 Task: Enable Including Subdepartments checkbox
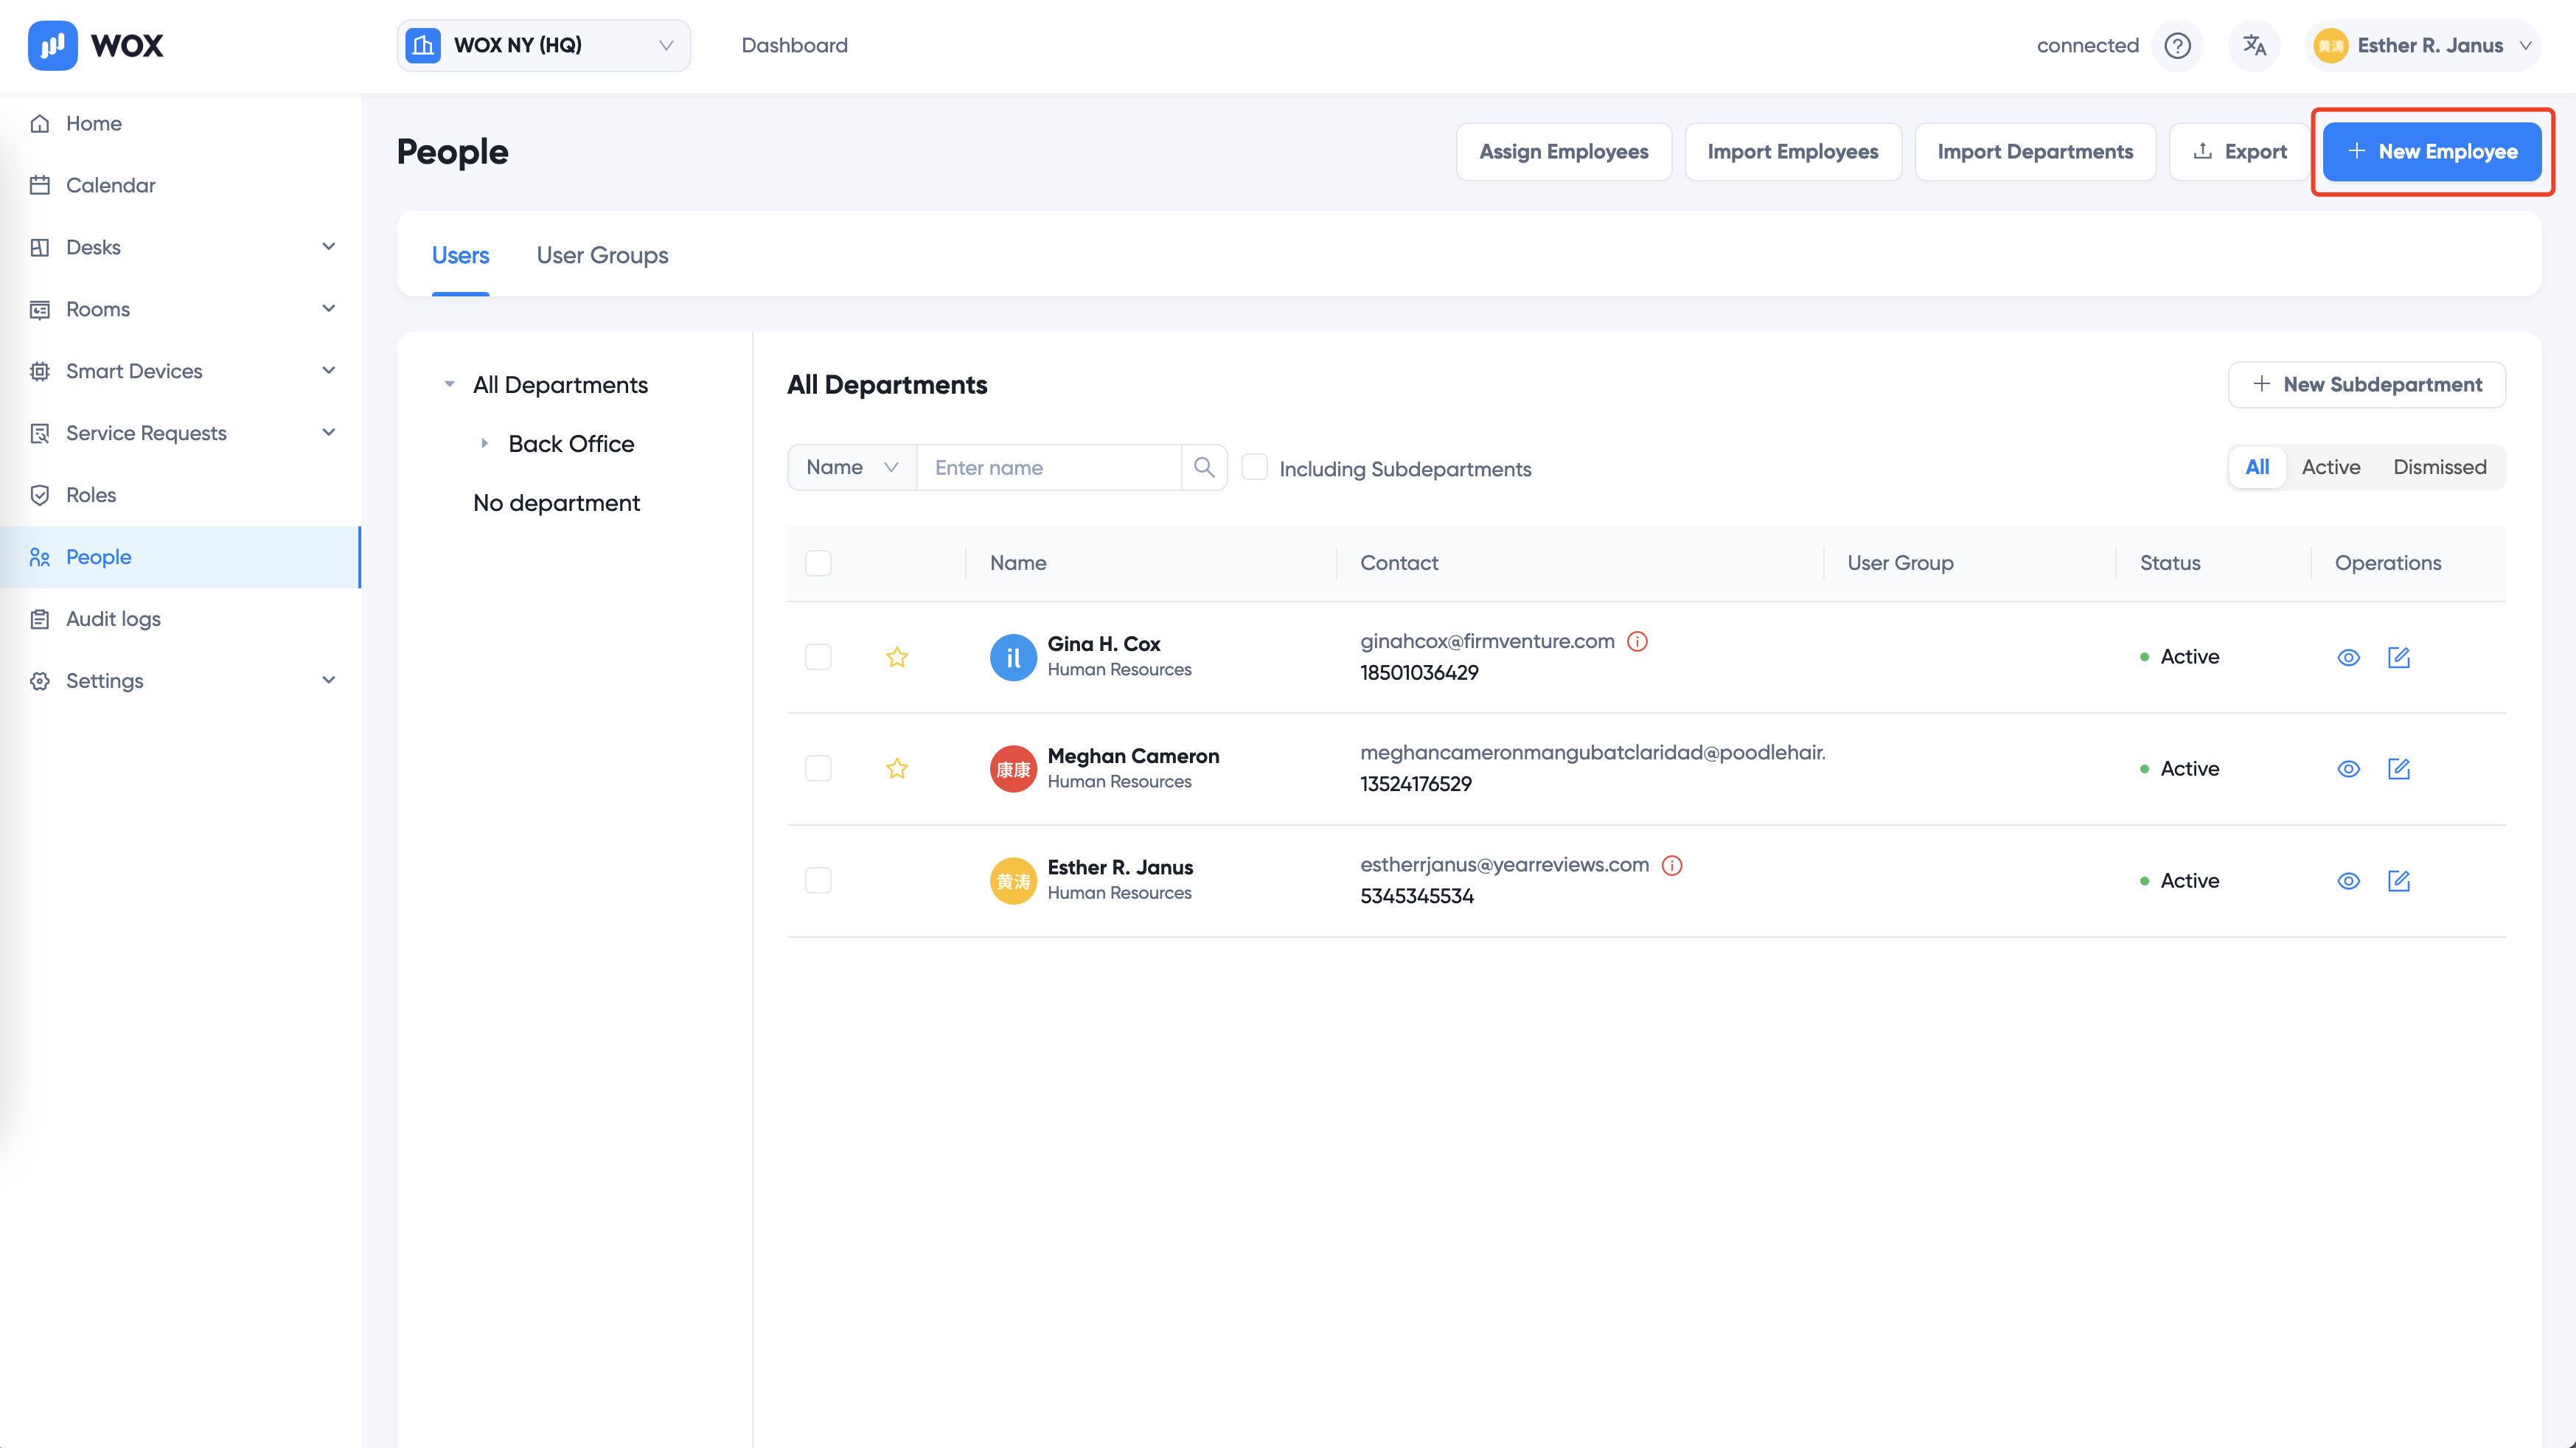click(x=1254, y=467)
